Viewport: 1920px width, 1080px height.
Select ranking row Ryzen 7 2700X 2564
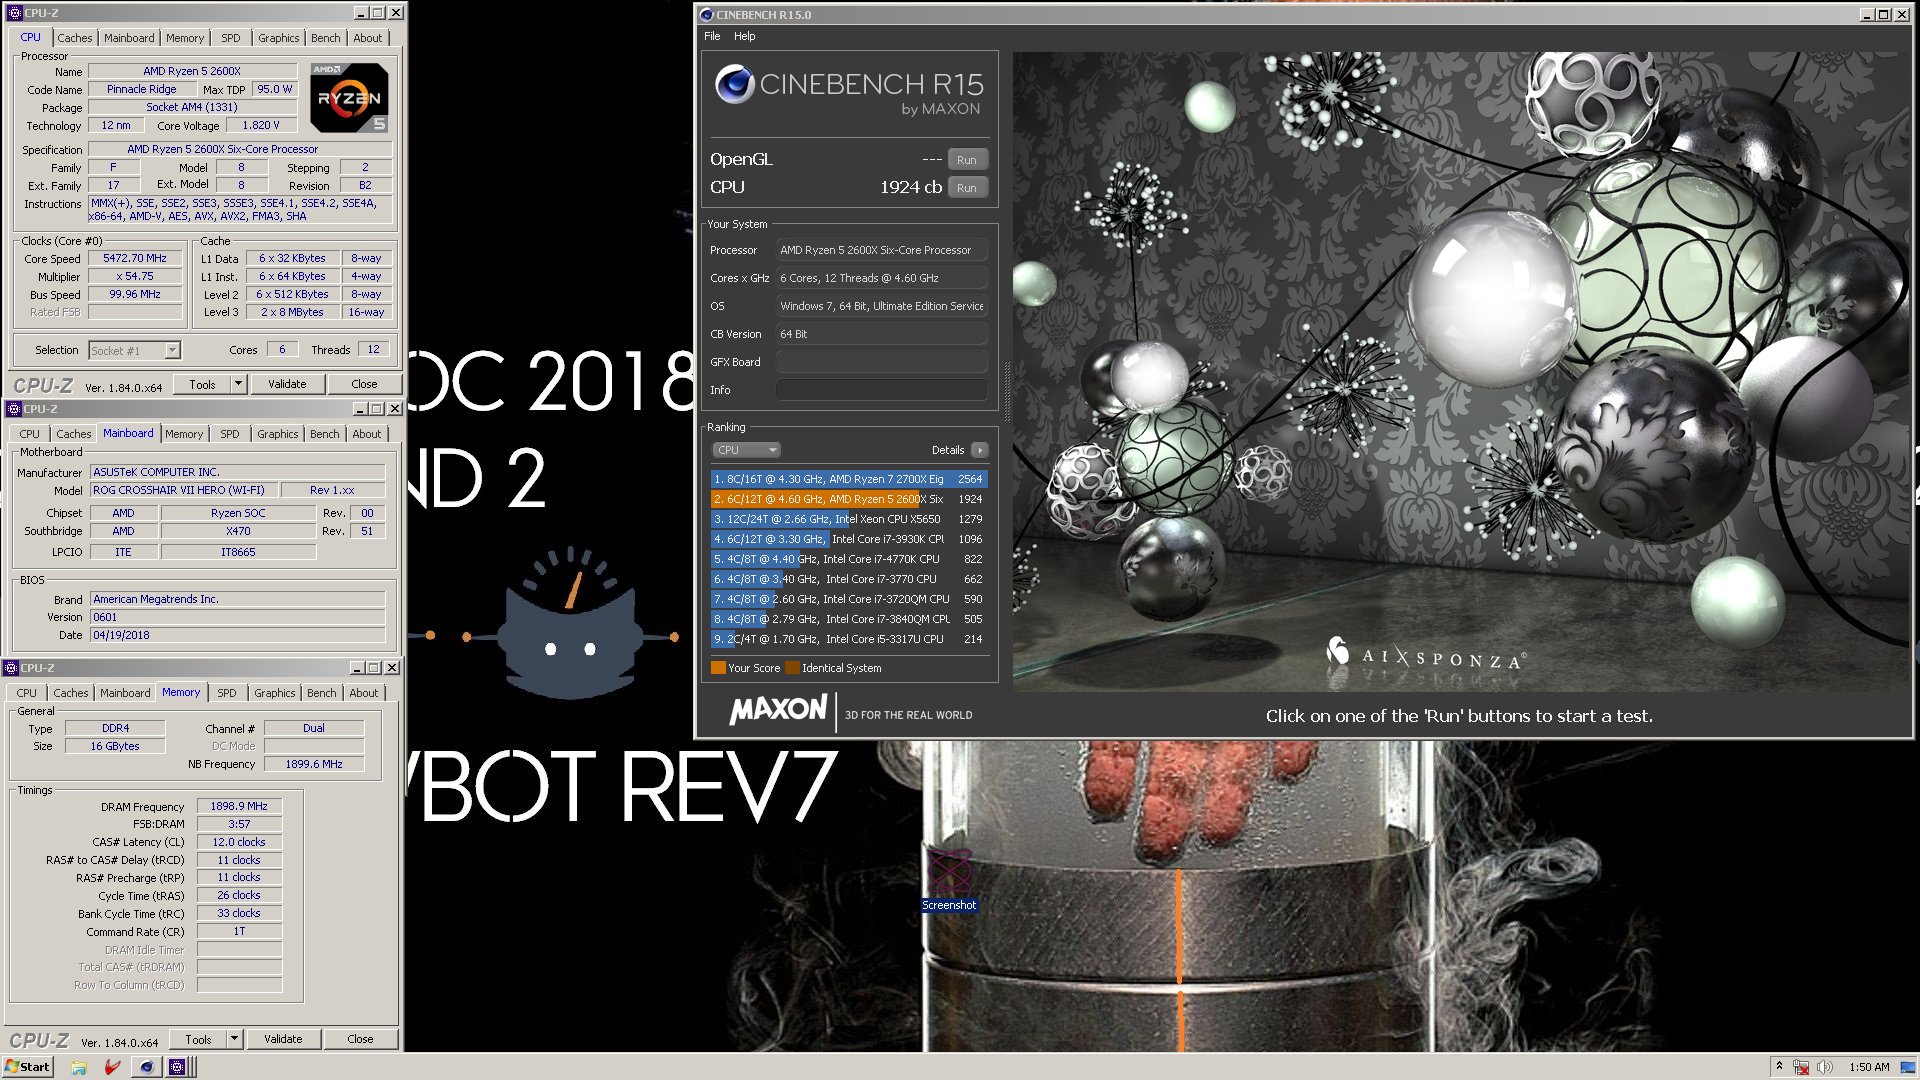pos(849,479)
